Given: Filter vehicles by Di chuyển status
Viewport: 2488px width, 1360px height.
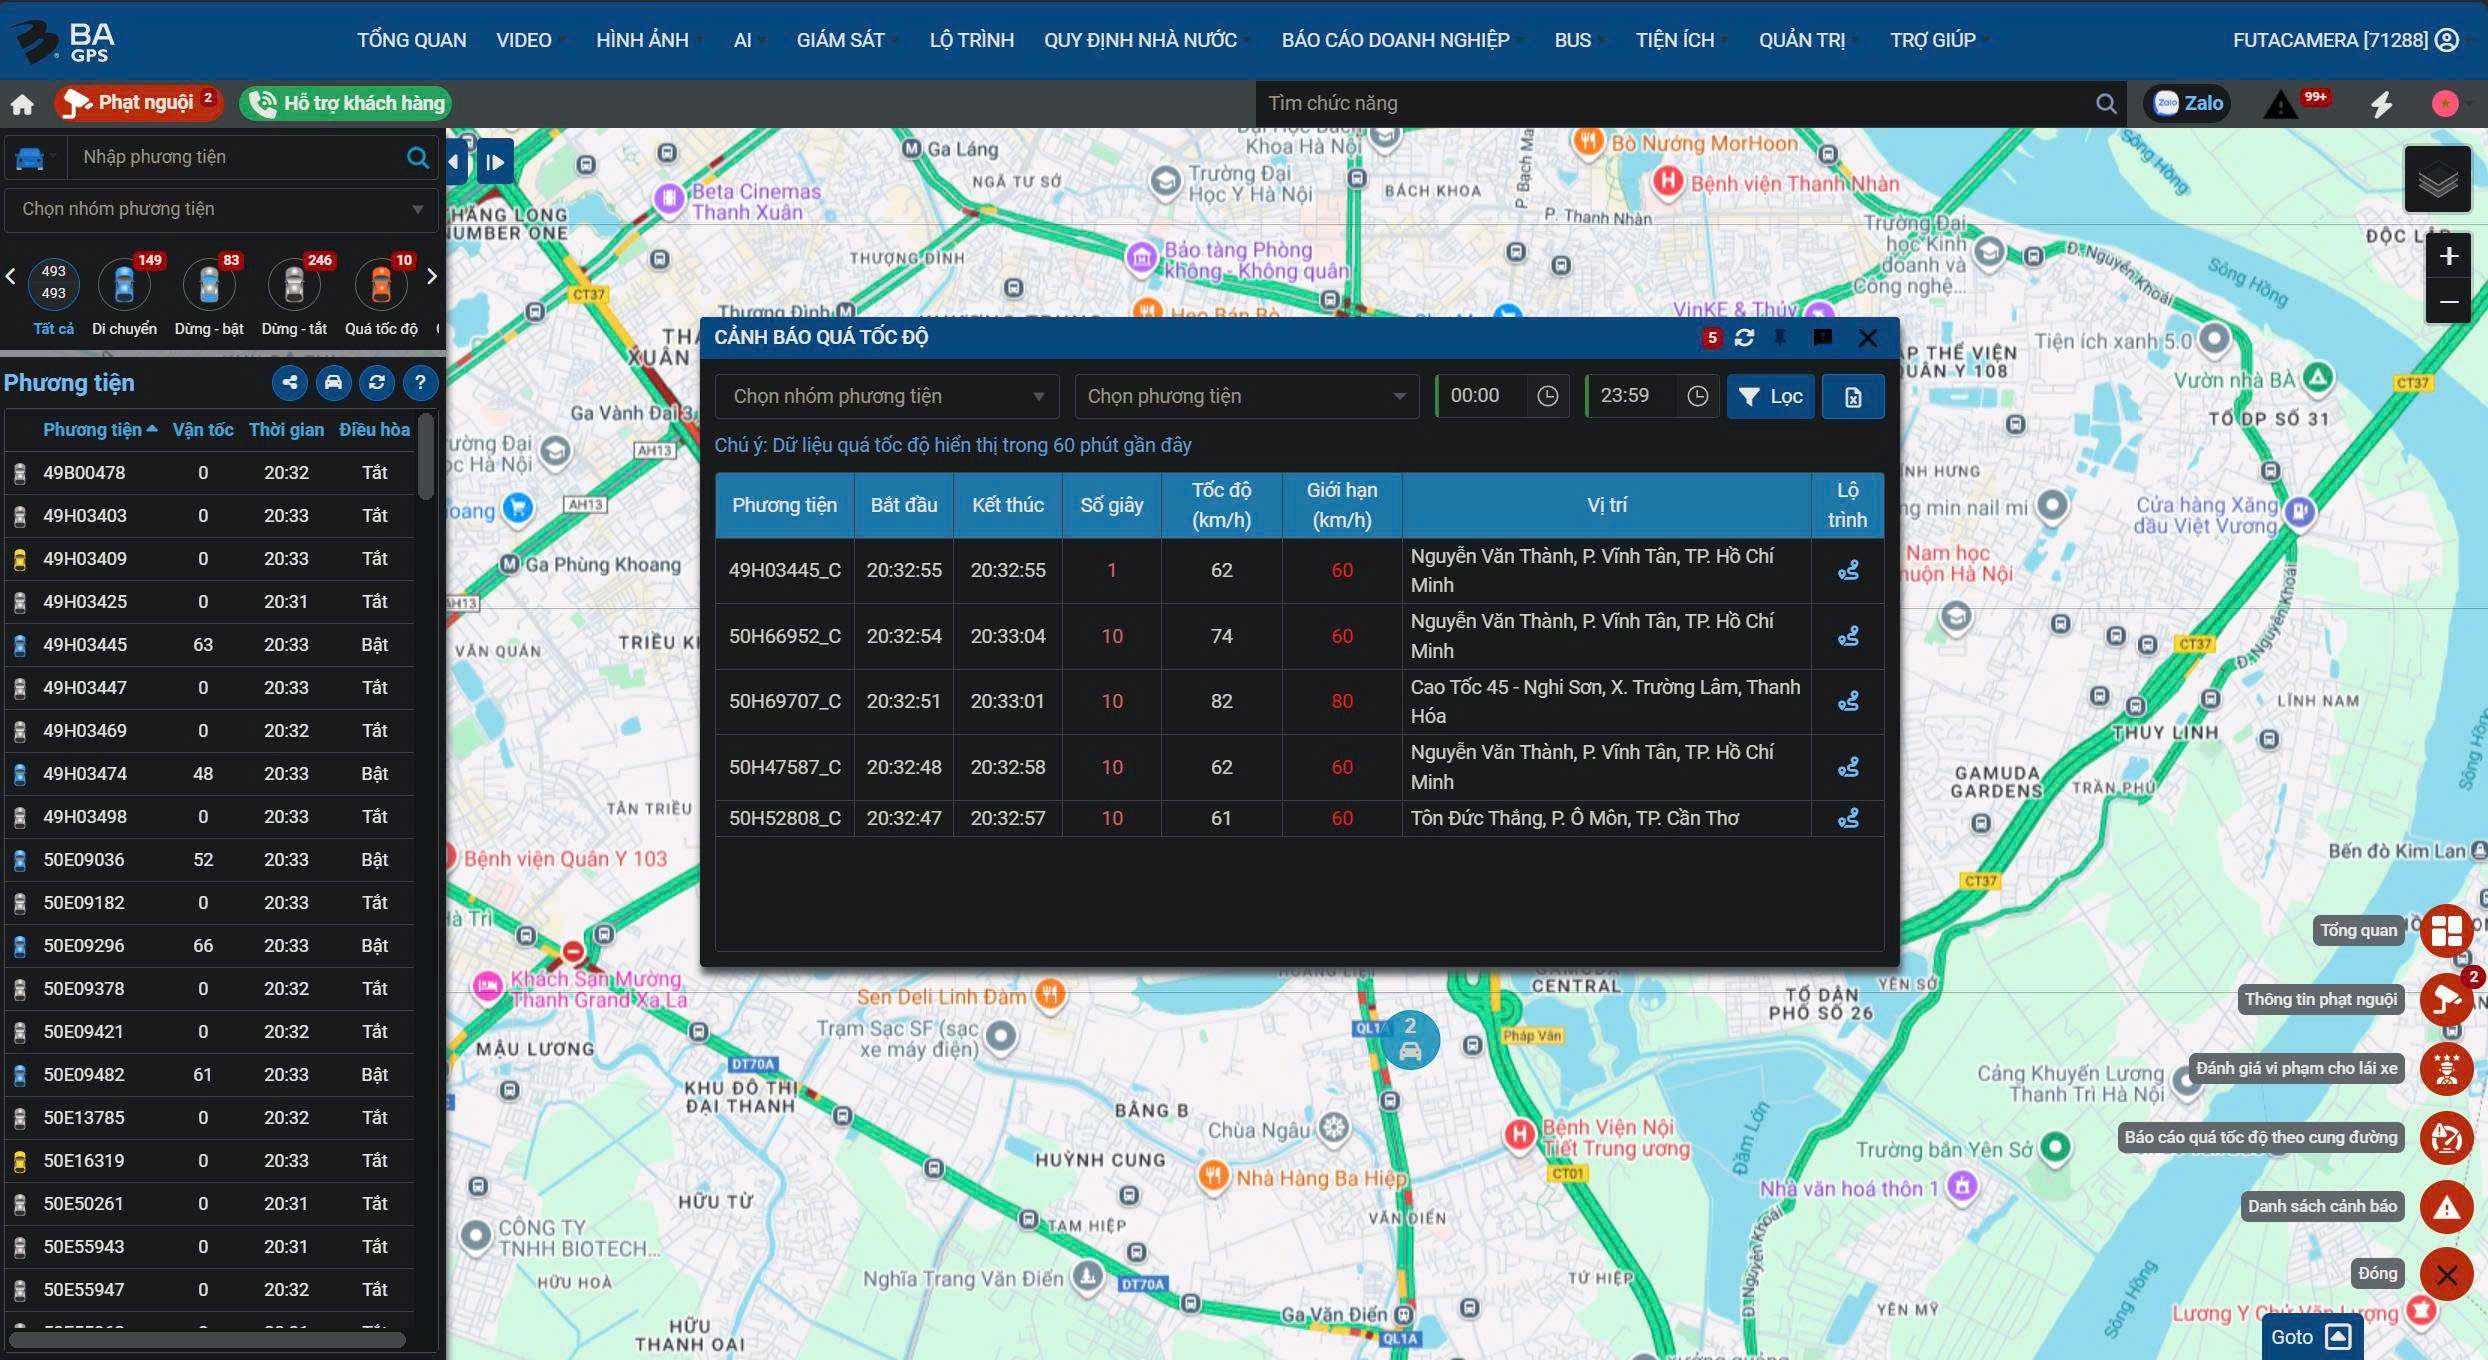Looking at the screenshot, I should (124, 287).
